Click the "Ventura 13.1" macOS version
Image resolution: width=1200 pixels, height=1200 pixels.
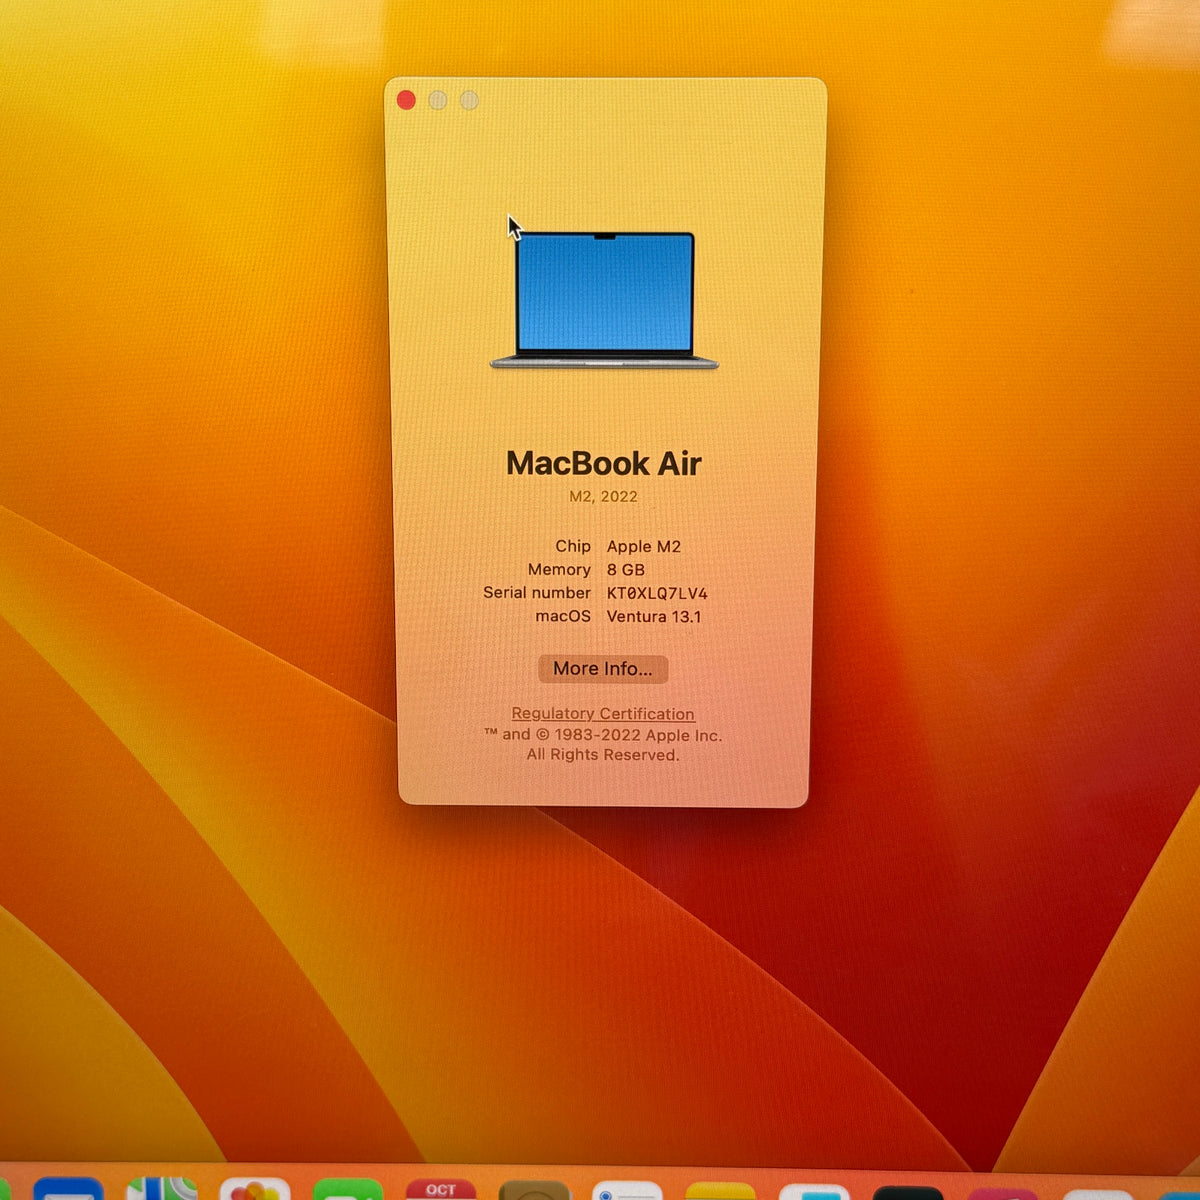click(x=654, y=617)
